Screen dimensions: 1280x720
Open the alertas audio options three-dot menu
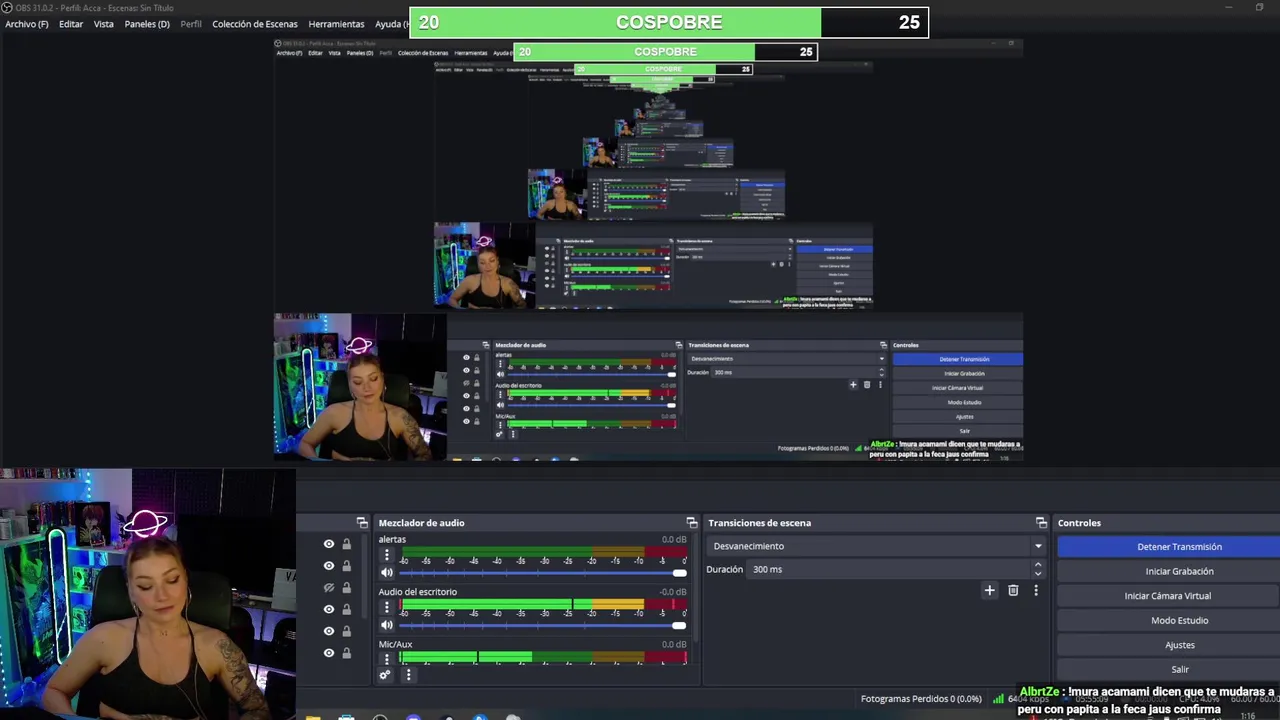[387, 555]
